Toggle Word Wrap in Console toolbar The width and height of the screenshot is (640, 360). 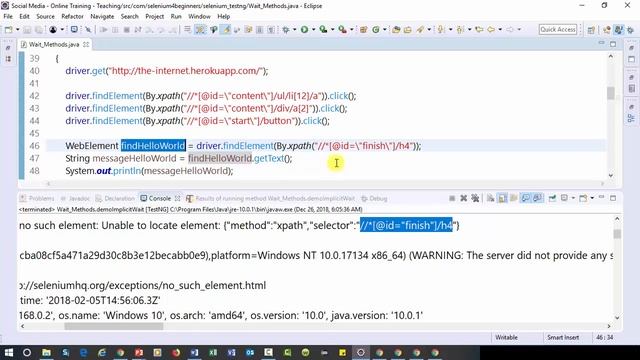pyautogui.click(x=513, y=198)
